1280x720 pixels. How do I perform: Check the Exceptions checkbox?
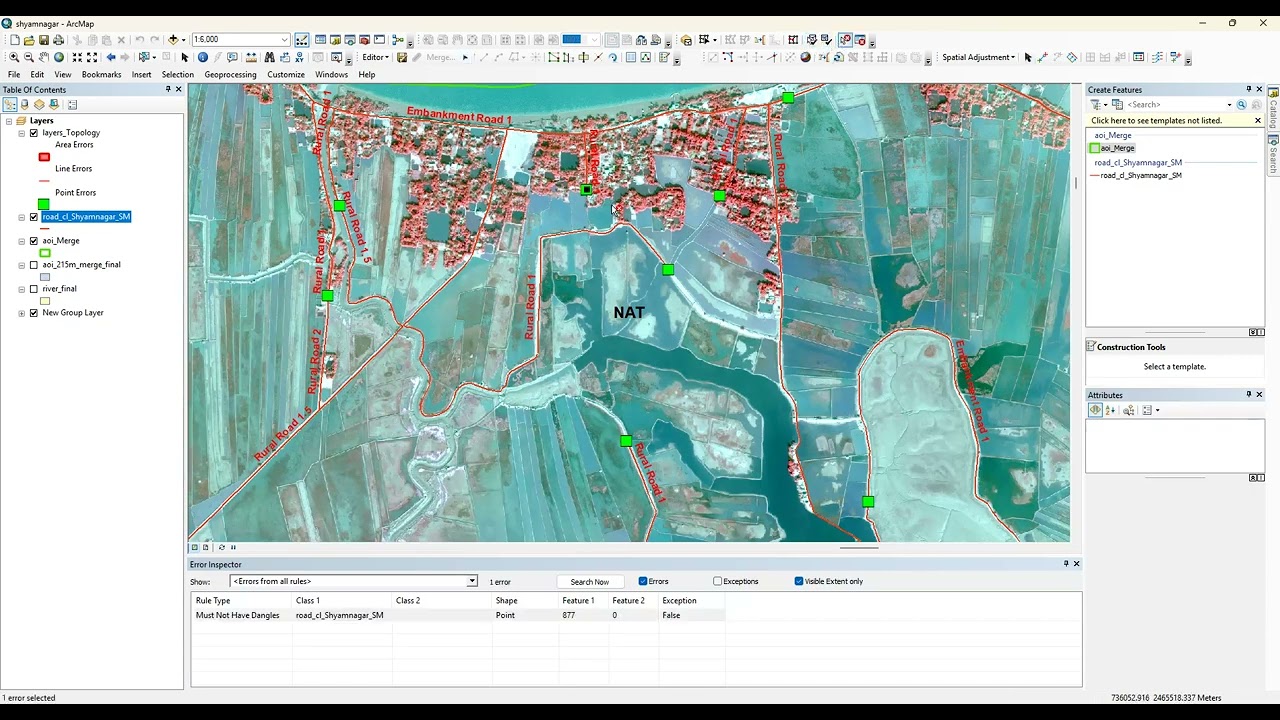[717, 581]
